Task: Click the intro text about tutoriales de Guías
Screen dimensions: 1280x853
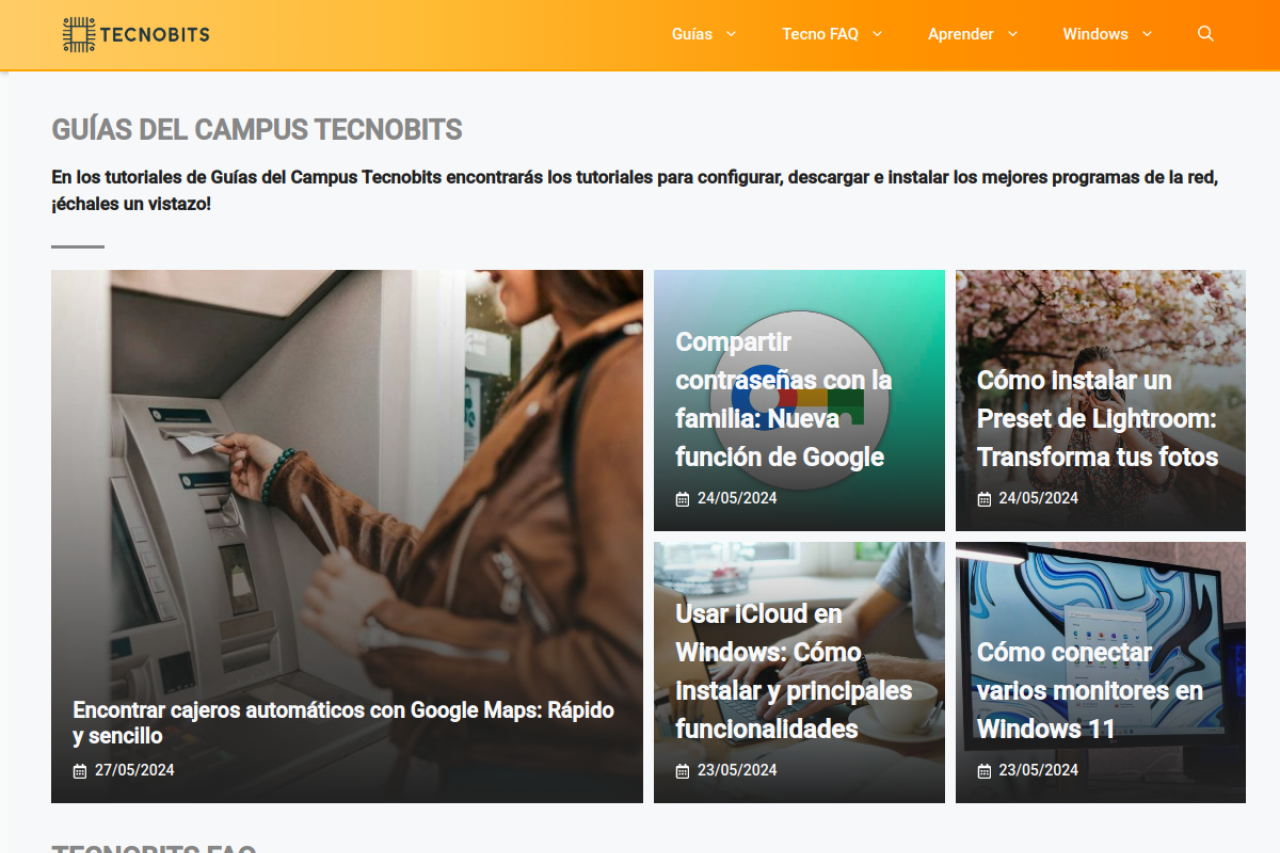Action: [635, 191]
